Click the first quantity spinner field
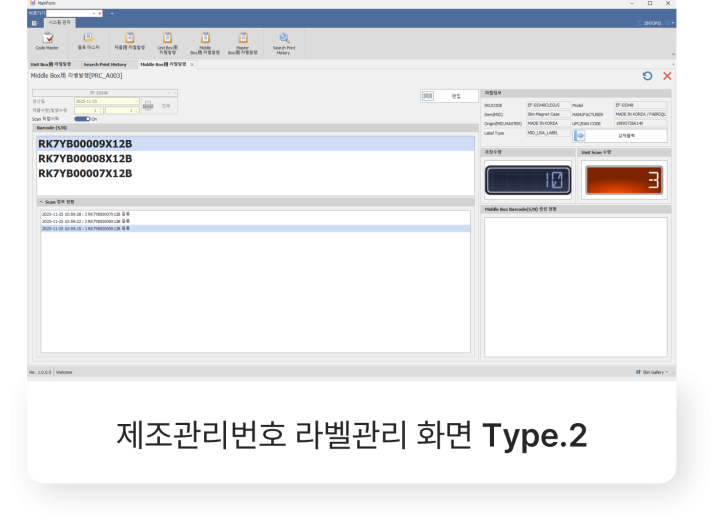Image resolution: width=720 pixels, height=525 pixels. coord(89,110)
